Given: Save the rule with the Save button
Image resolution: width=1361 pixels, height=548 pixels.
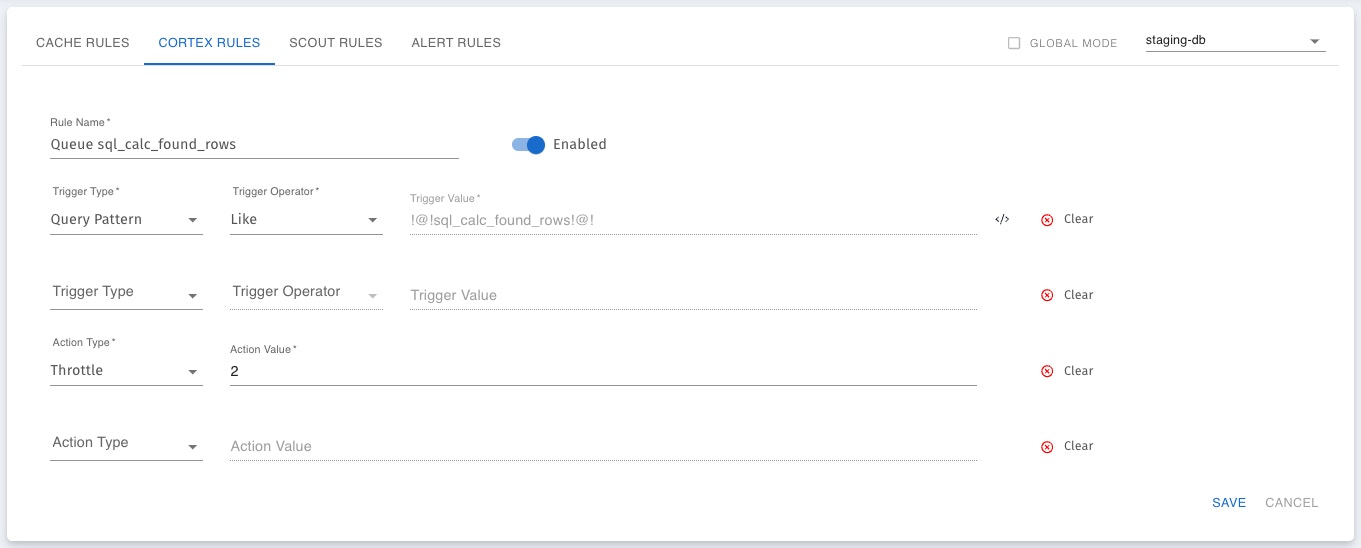Looking at the screenshot, I should tap(1229, 503).
